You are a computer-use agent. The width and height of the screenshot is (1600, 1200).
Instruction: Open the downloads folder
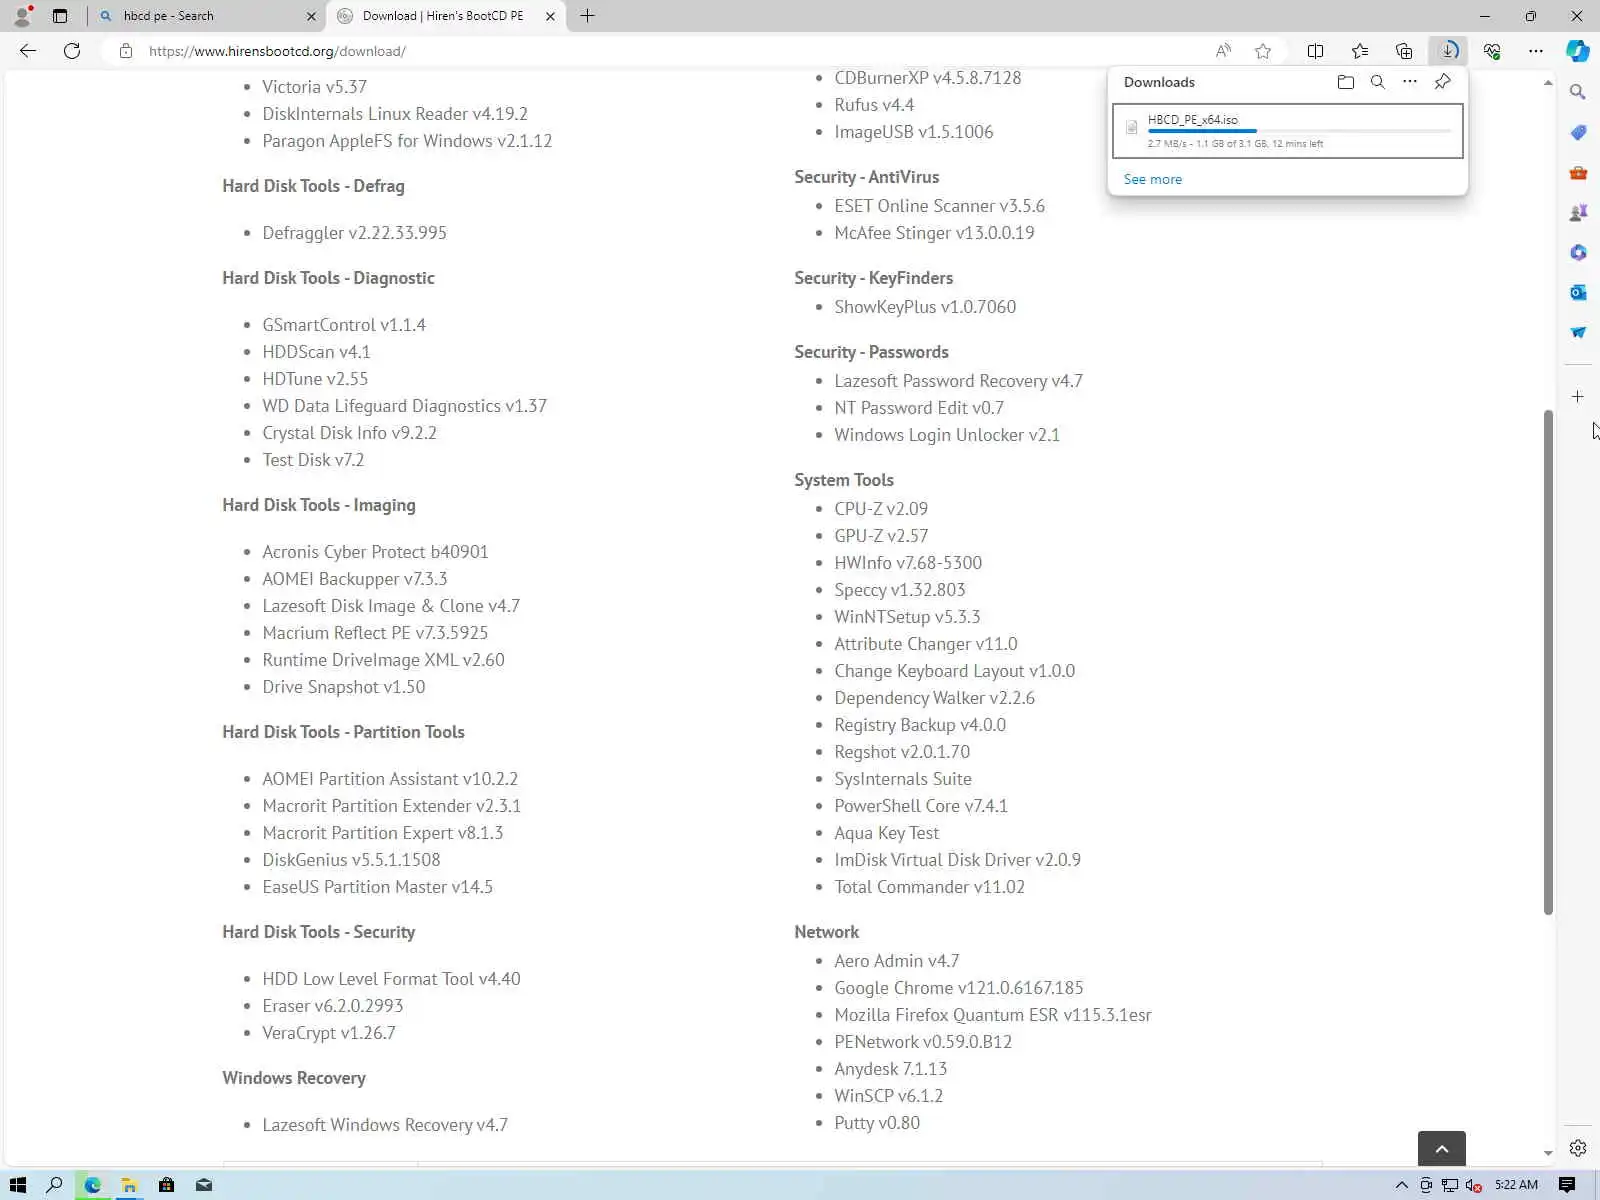[1346, 82]
